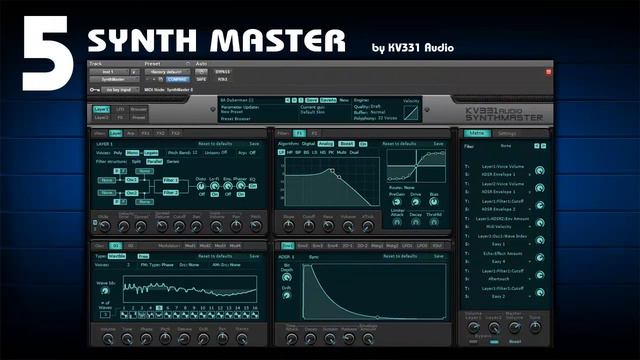Switch to Settings tab beside Matrix
This screenshot has height=360, width=640.
click(x=507, y=133)
